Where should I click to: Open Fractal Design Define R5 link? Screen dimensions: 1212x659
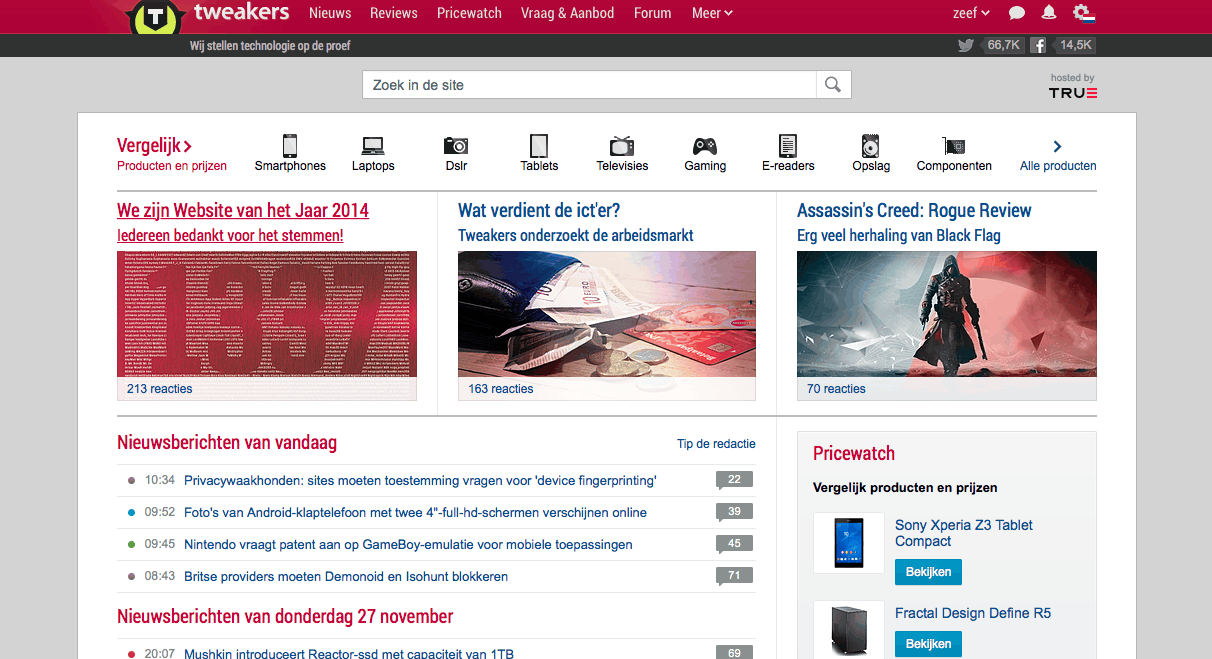pos(973,613)
